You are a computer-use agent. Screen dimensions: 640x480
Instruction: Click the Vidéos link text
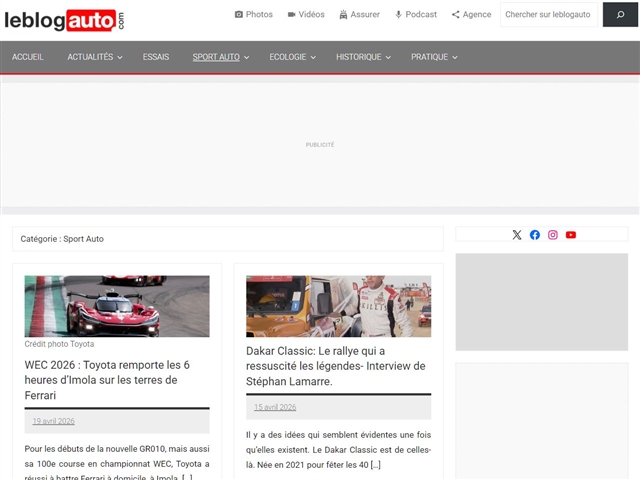tap(311, 15)
